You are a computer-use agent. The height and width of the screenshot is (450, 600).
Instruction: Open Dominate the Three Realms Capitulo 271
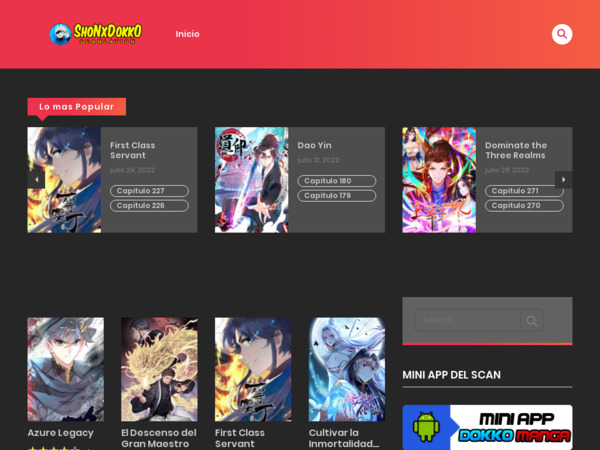[x=524, y=191]
